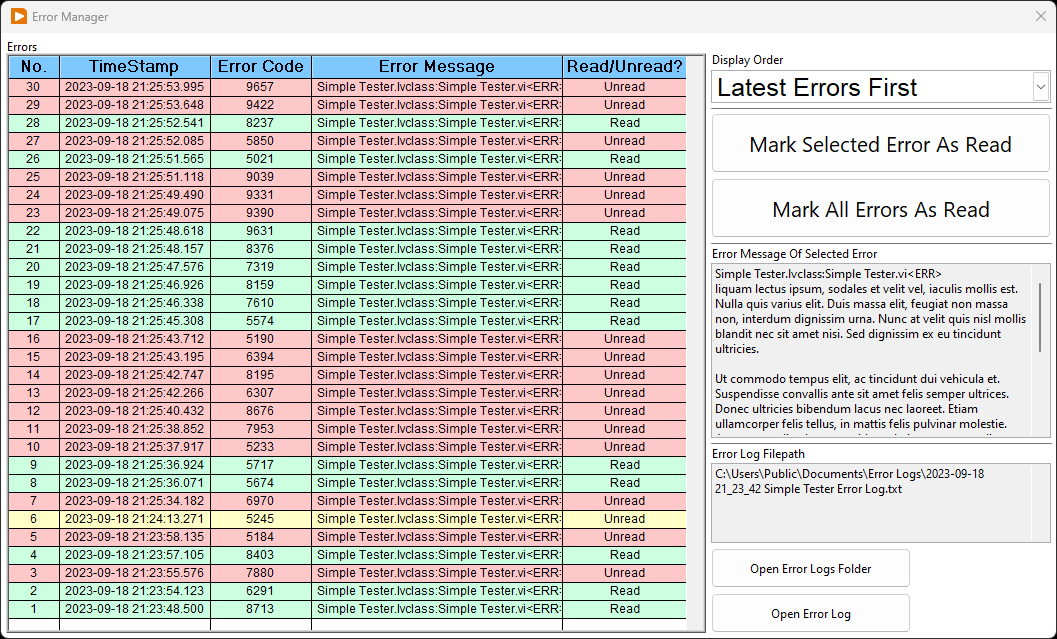Click the Read status of error 18
This screenshot has height=639, width=1057.
point(624,303)
